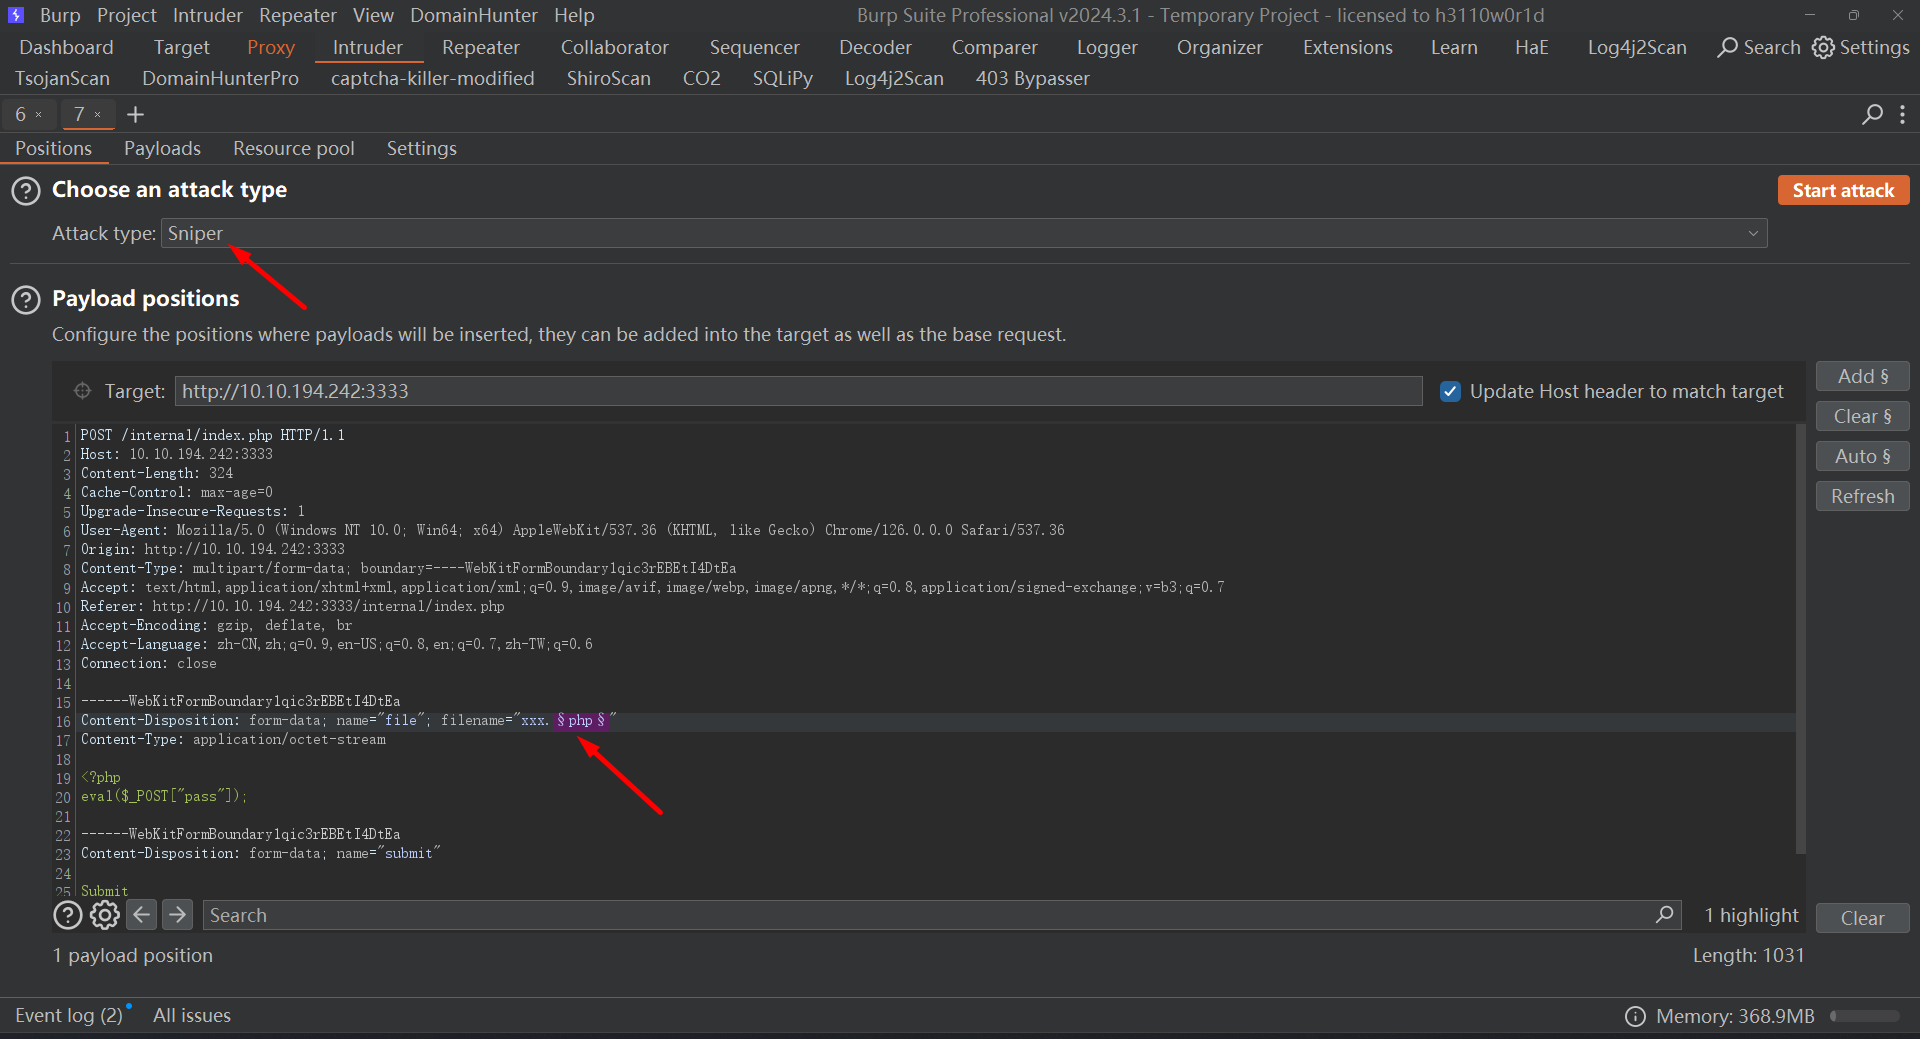This screenshot has width=1920, height=1039.
Task: Open the 403 Bypasser tab
Action: (x=1032, y=78)
